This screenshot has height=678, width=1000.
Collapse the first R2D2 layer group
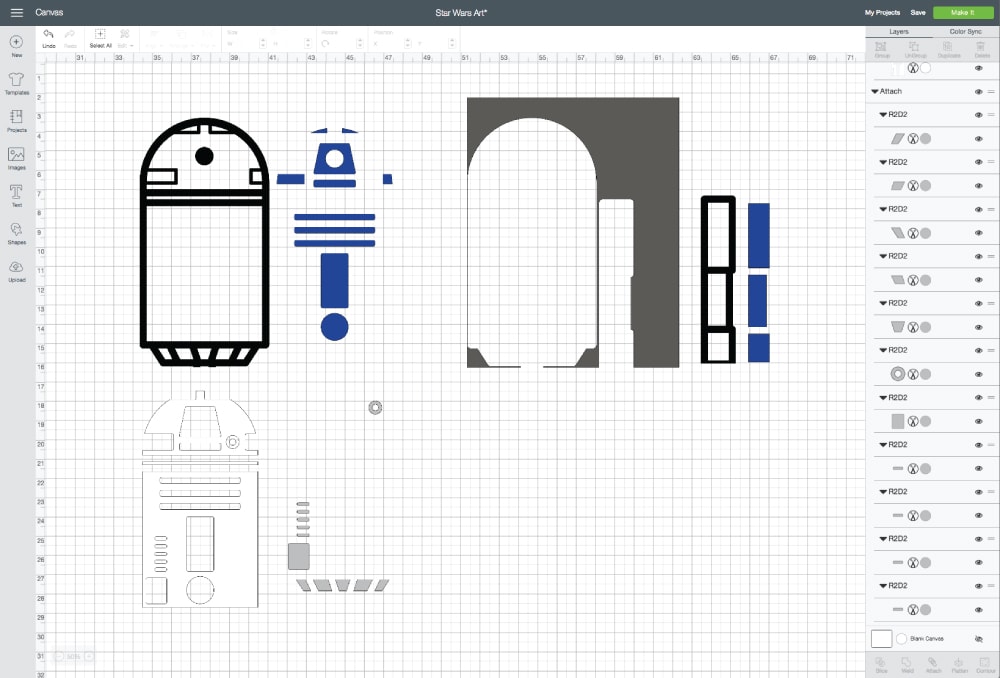pyautogui.click(x=883, y=115)
